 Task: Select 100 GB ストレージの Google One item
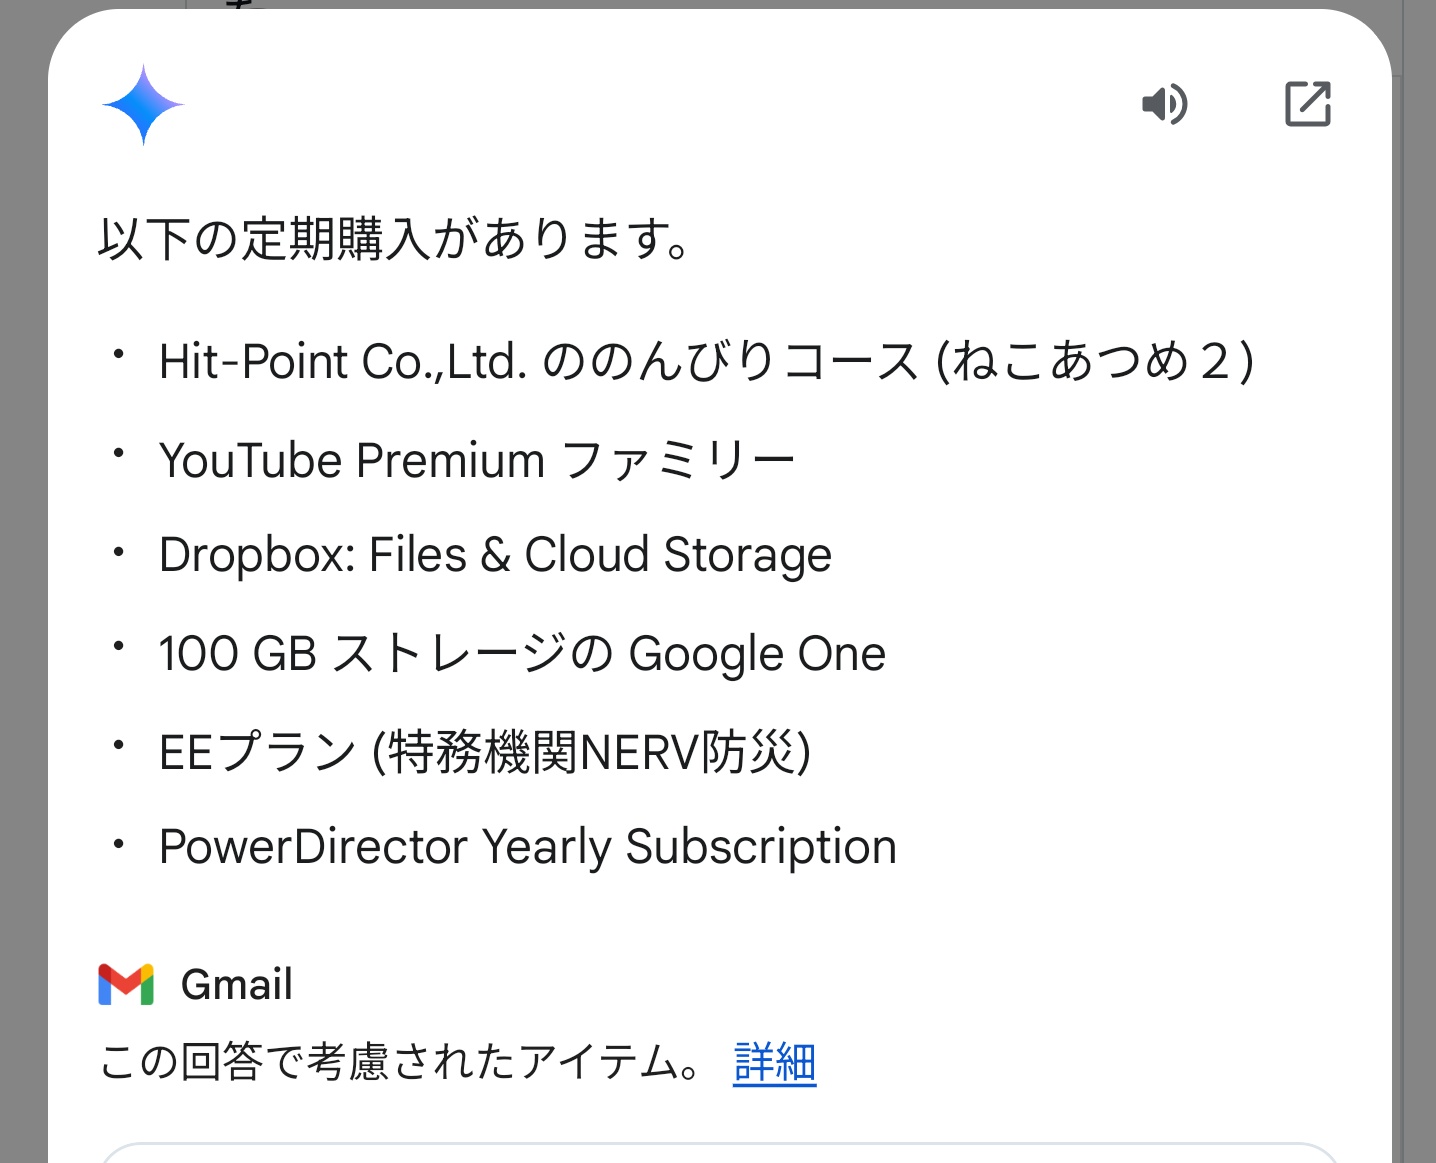522,654
